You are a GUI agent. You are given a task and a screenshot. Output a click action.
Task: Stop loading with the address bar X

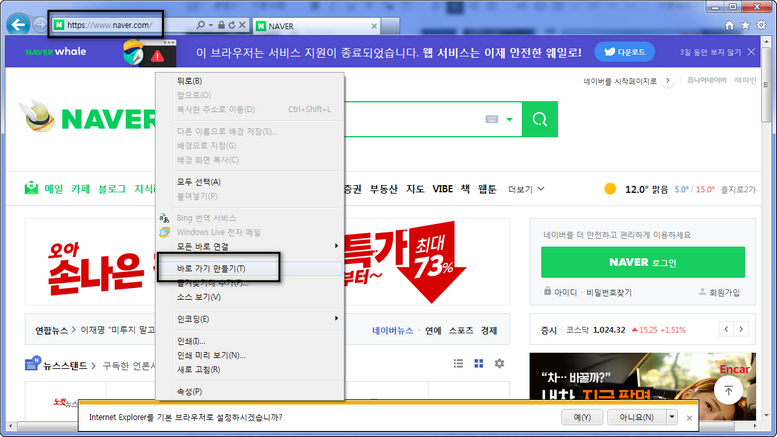tap(242, 25)
